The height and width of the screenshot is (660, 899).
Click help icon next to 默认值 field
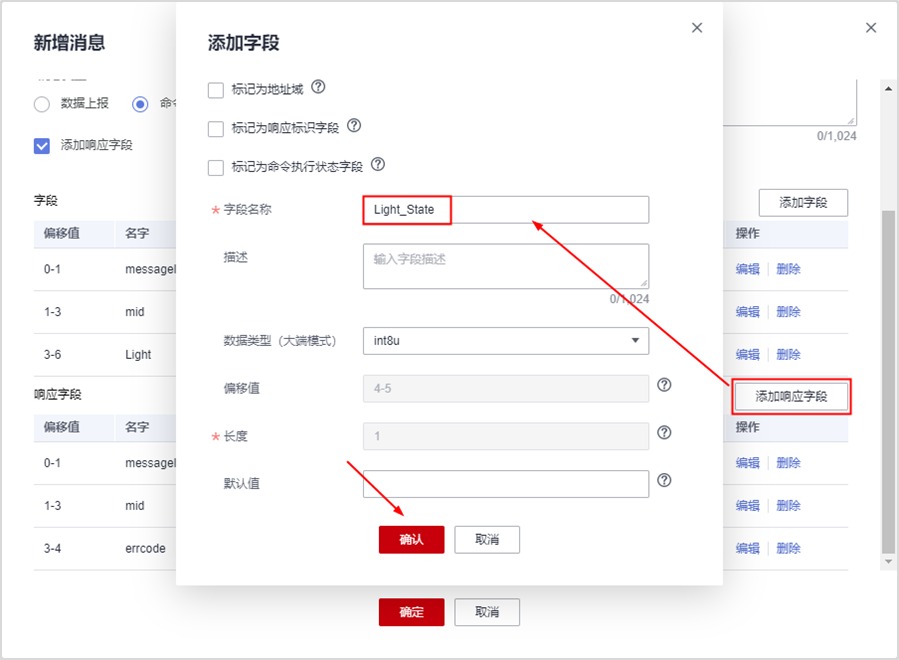664,481
